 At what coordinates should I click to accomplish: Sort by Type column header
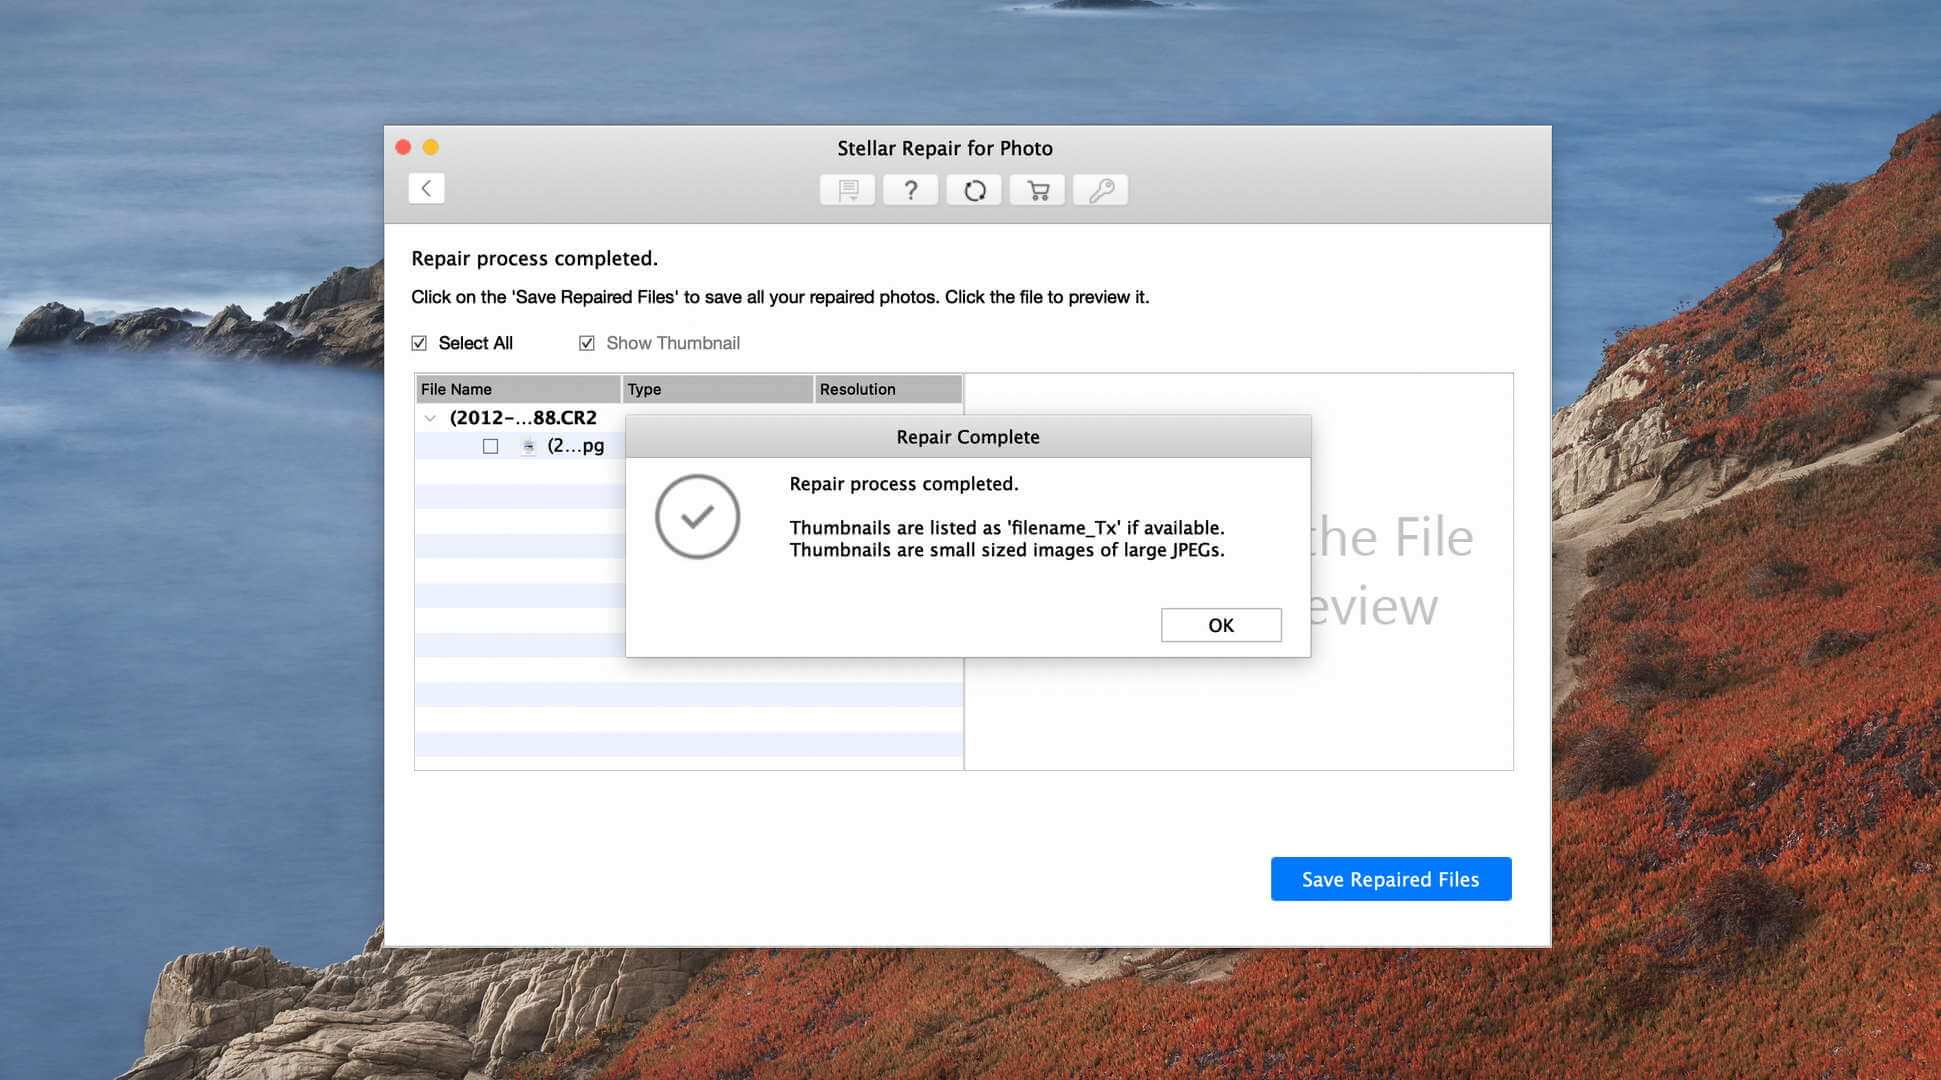point(718,389)
